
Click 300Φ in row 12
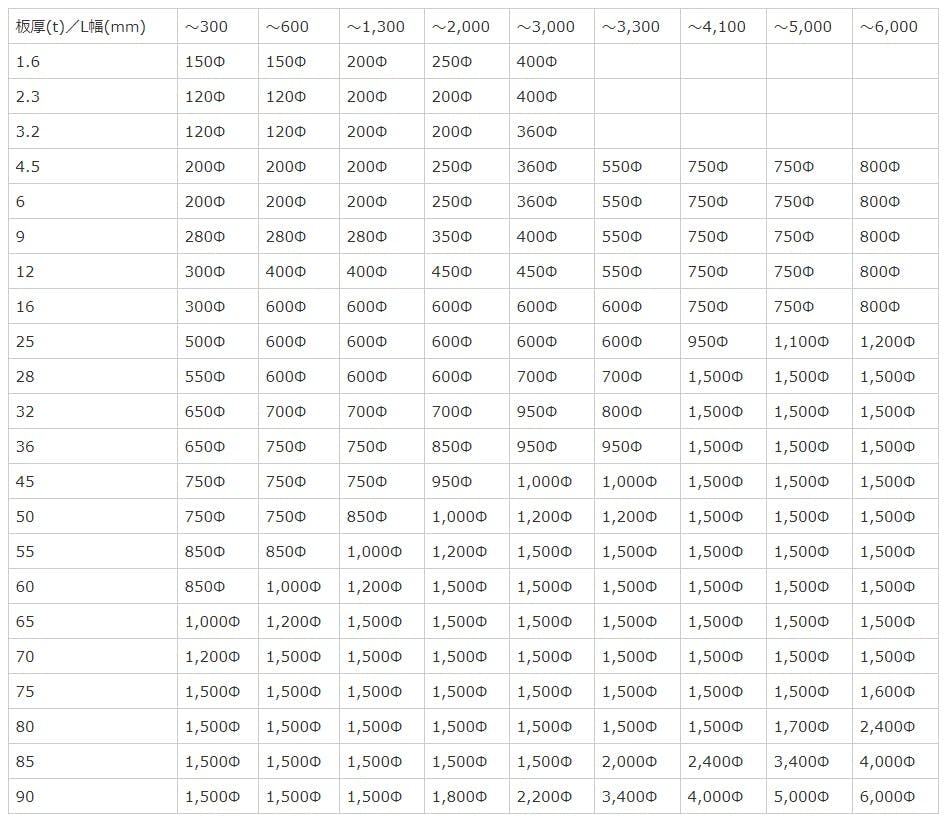(205, 271)
